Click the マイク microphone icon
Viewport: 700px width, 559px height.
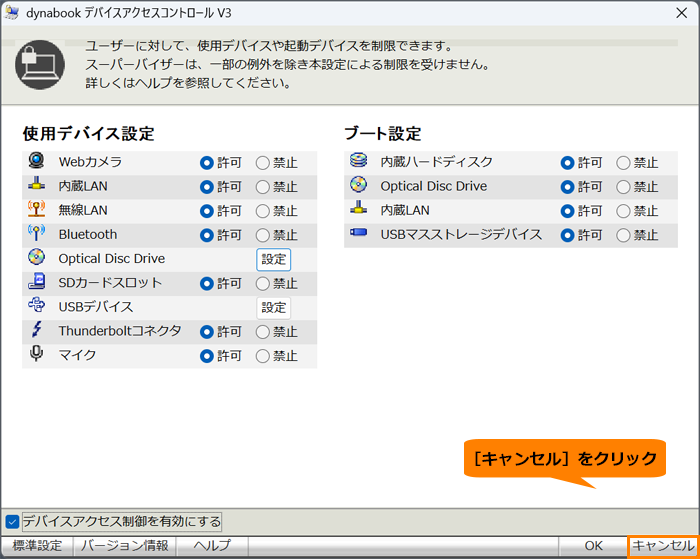(36, 353)
